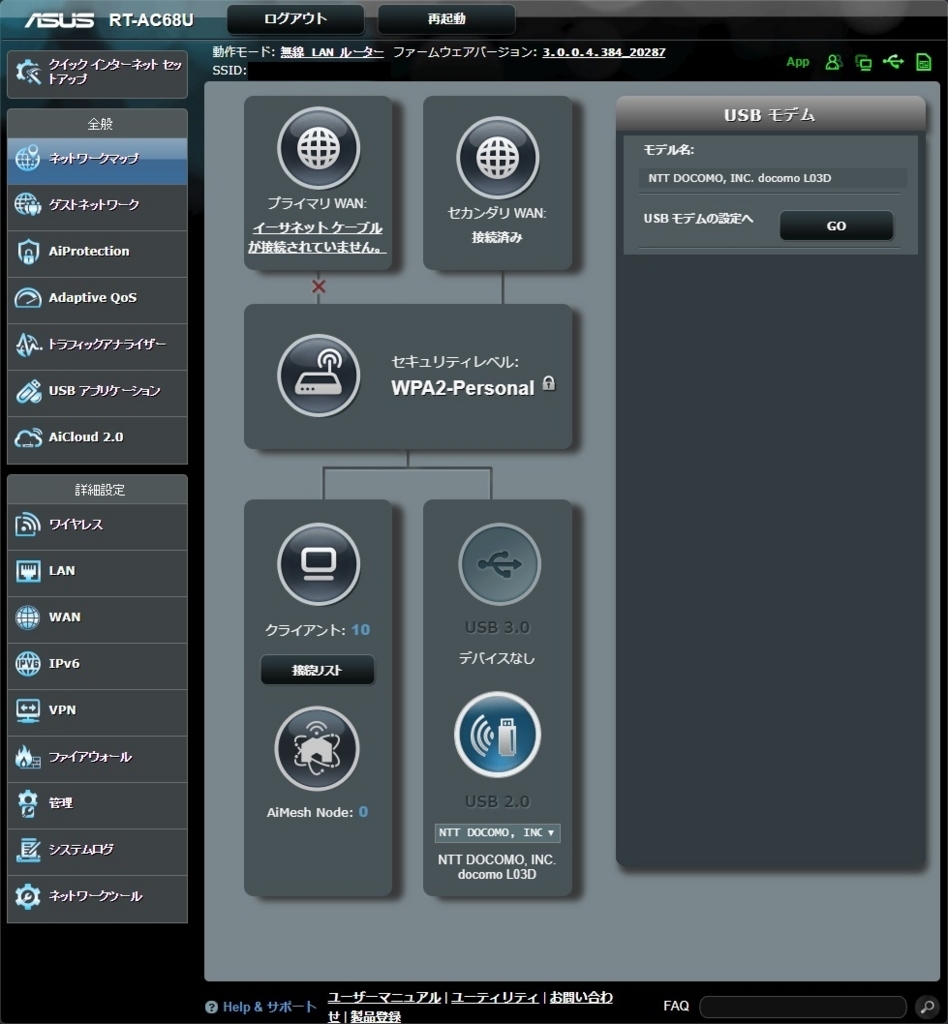Click the network clients status icon

863,63
